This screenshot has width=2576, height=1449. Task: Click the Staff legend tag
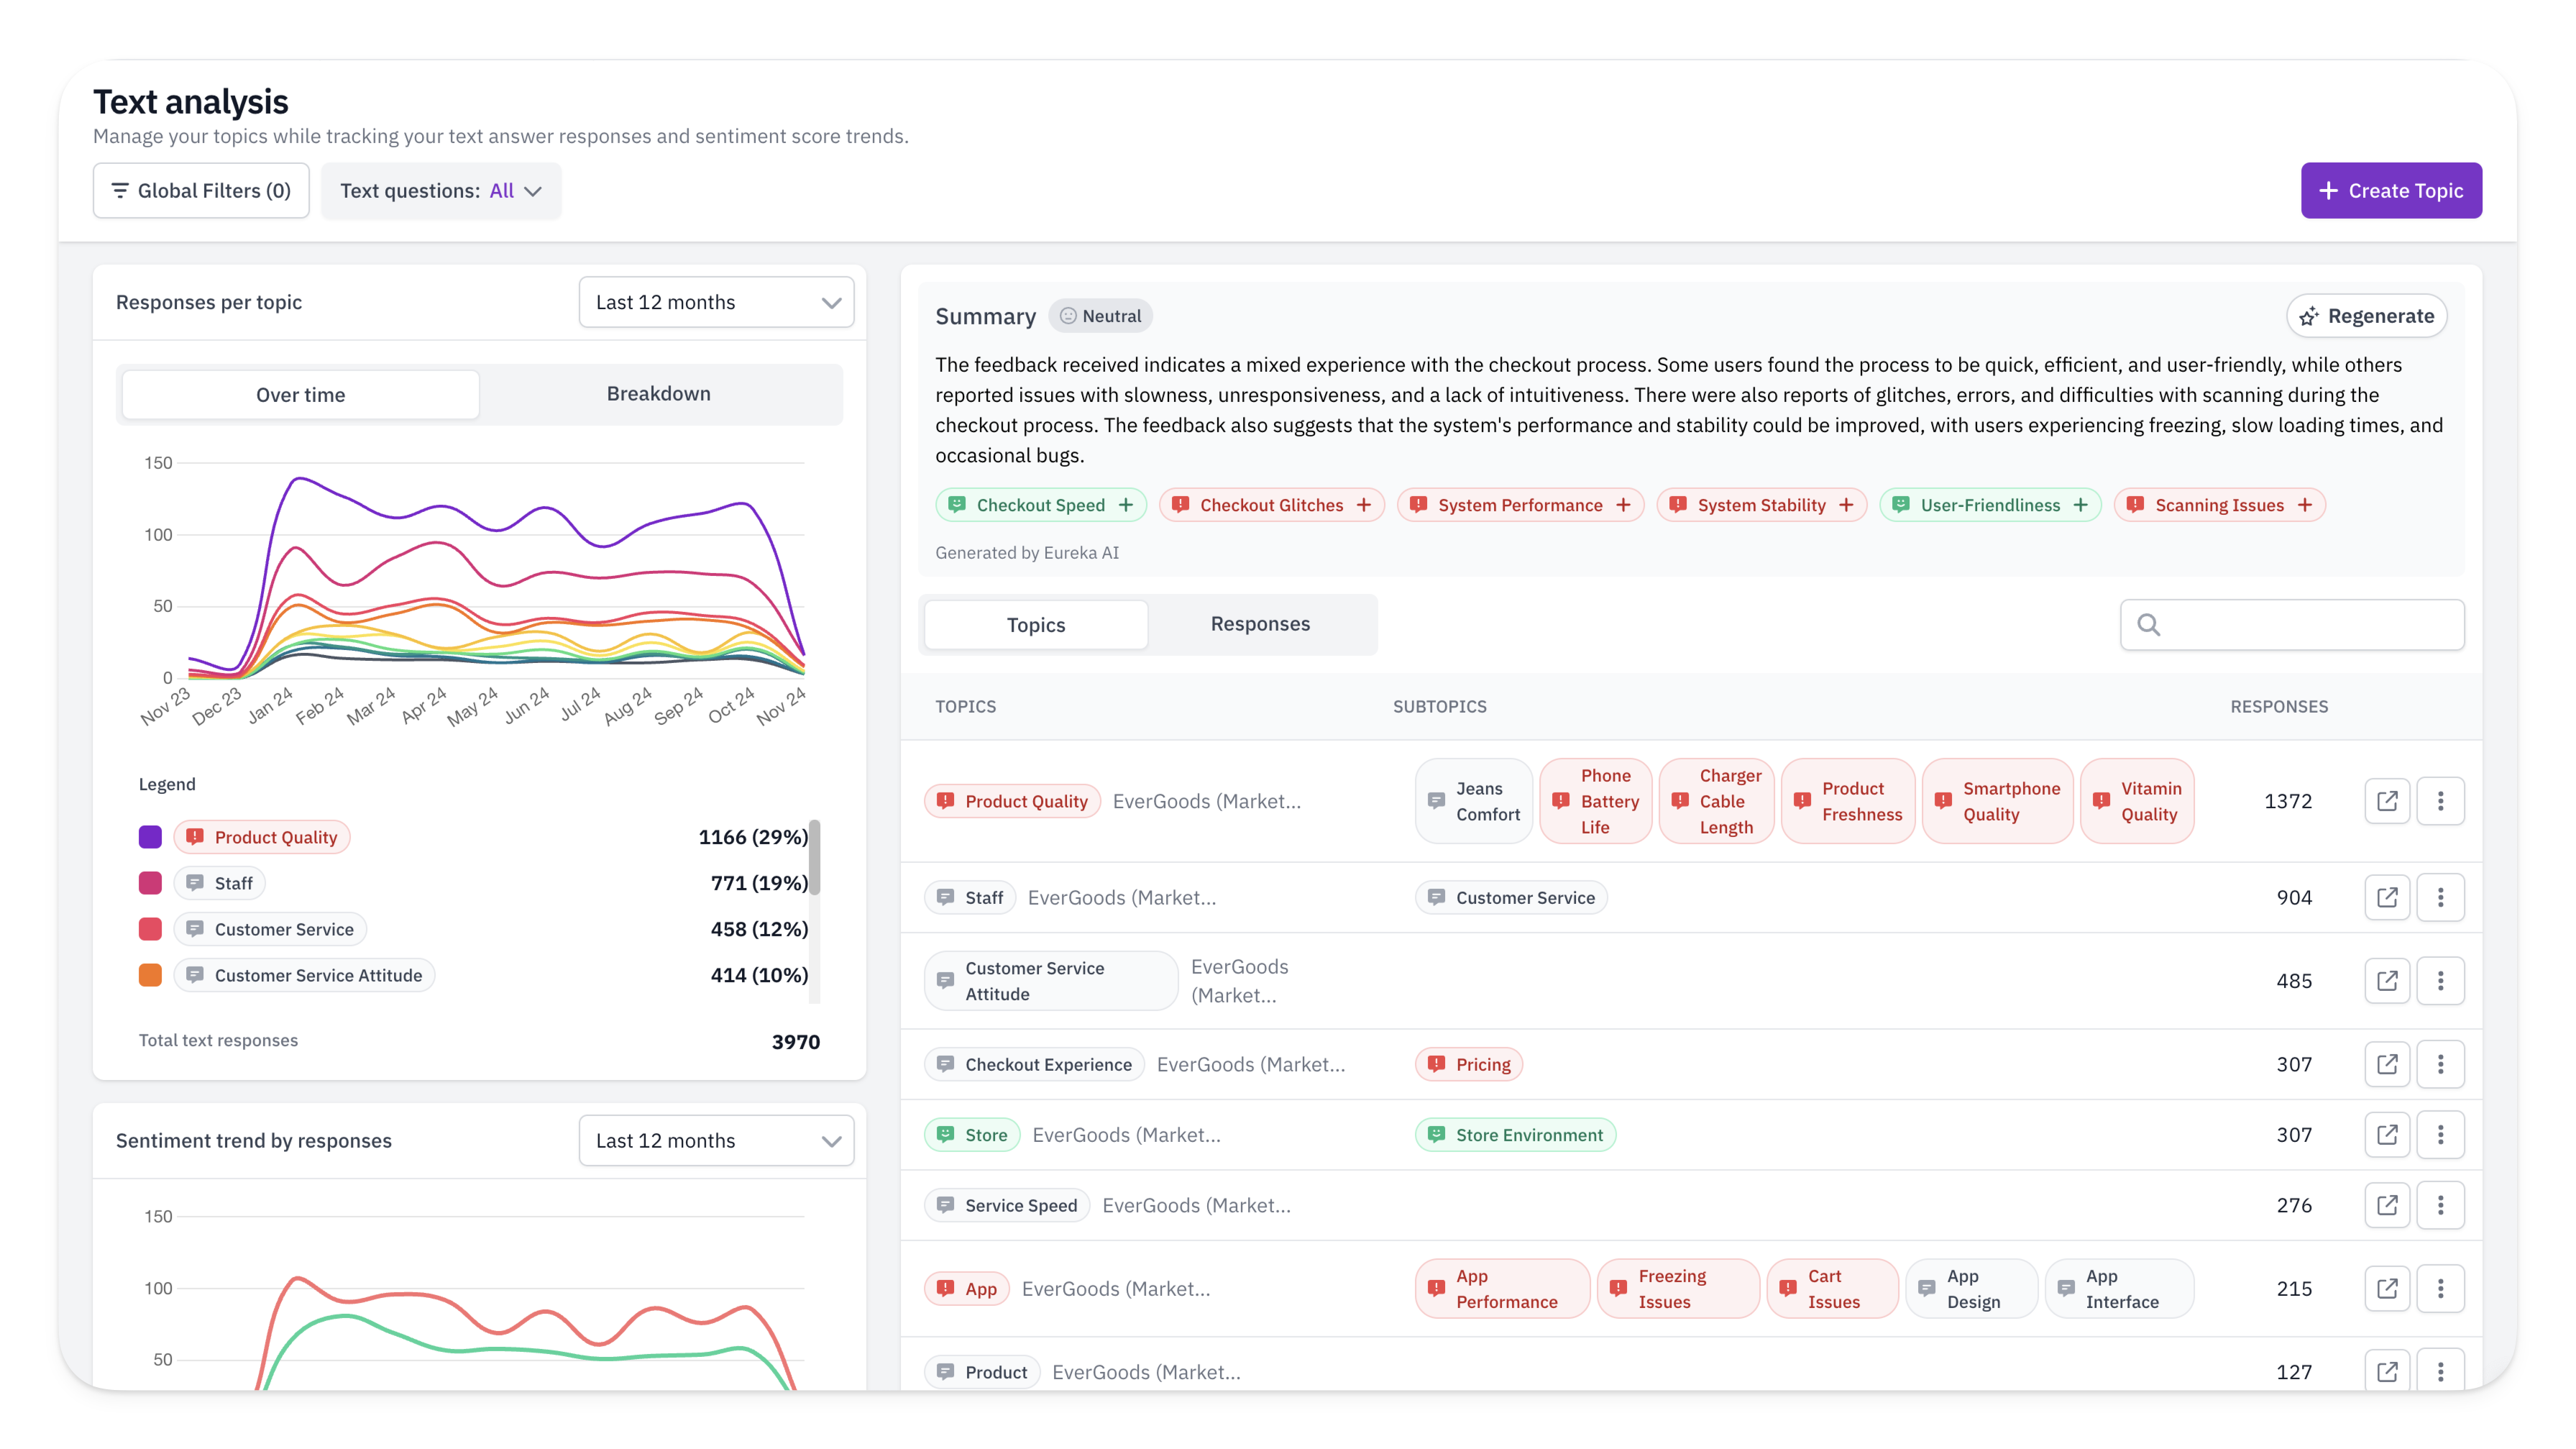click(220, 883)
